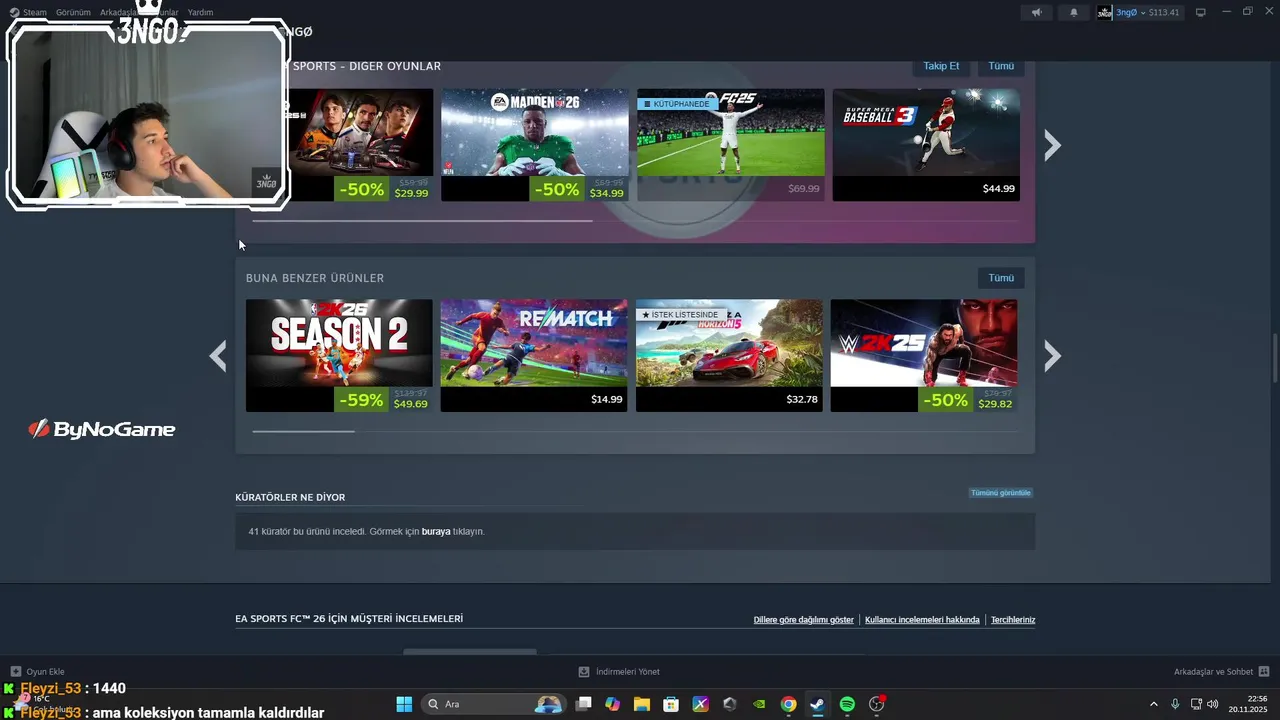Click Steam icon in taskbar
1280x720 pixels.
(x=817, y=704)
